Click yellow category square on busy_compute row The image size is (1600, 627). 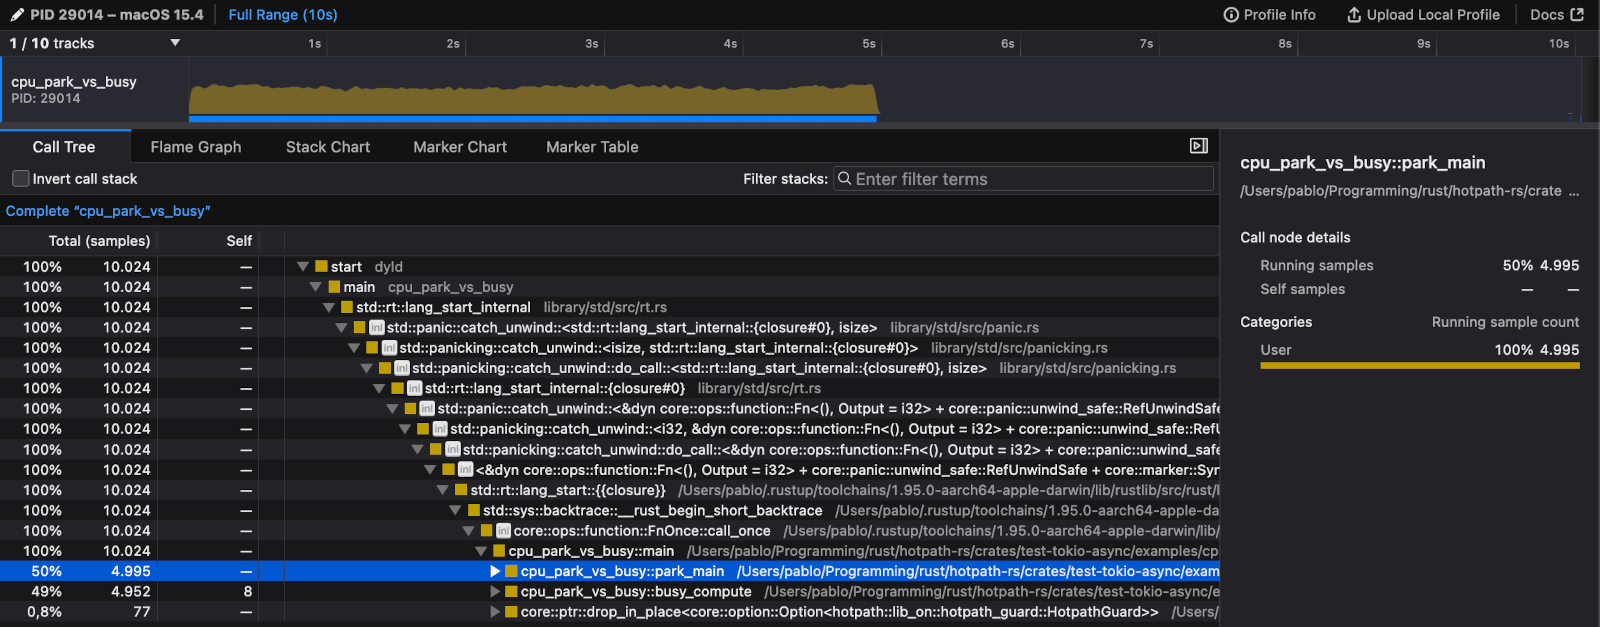pyautogui.click(x=511, y=592)
